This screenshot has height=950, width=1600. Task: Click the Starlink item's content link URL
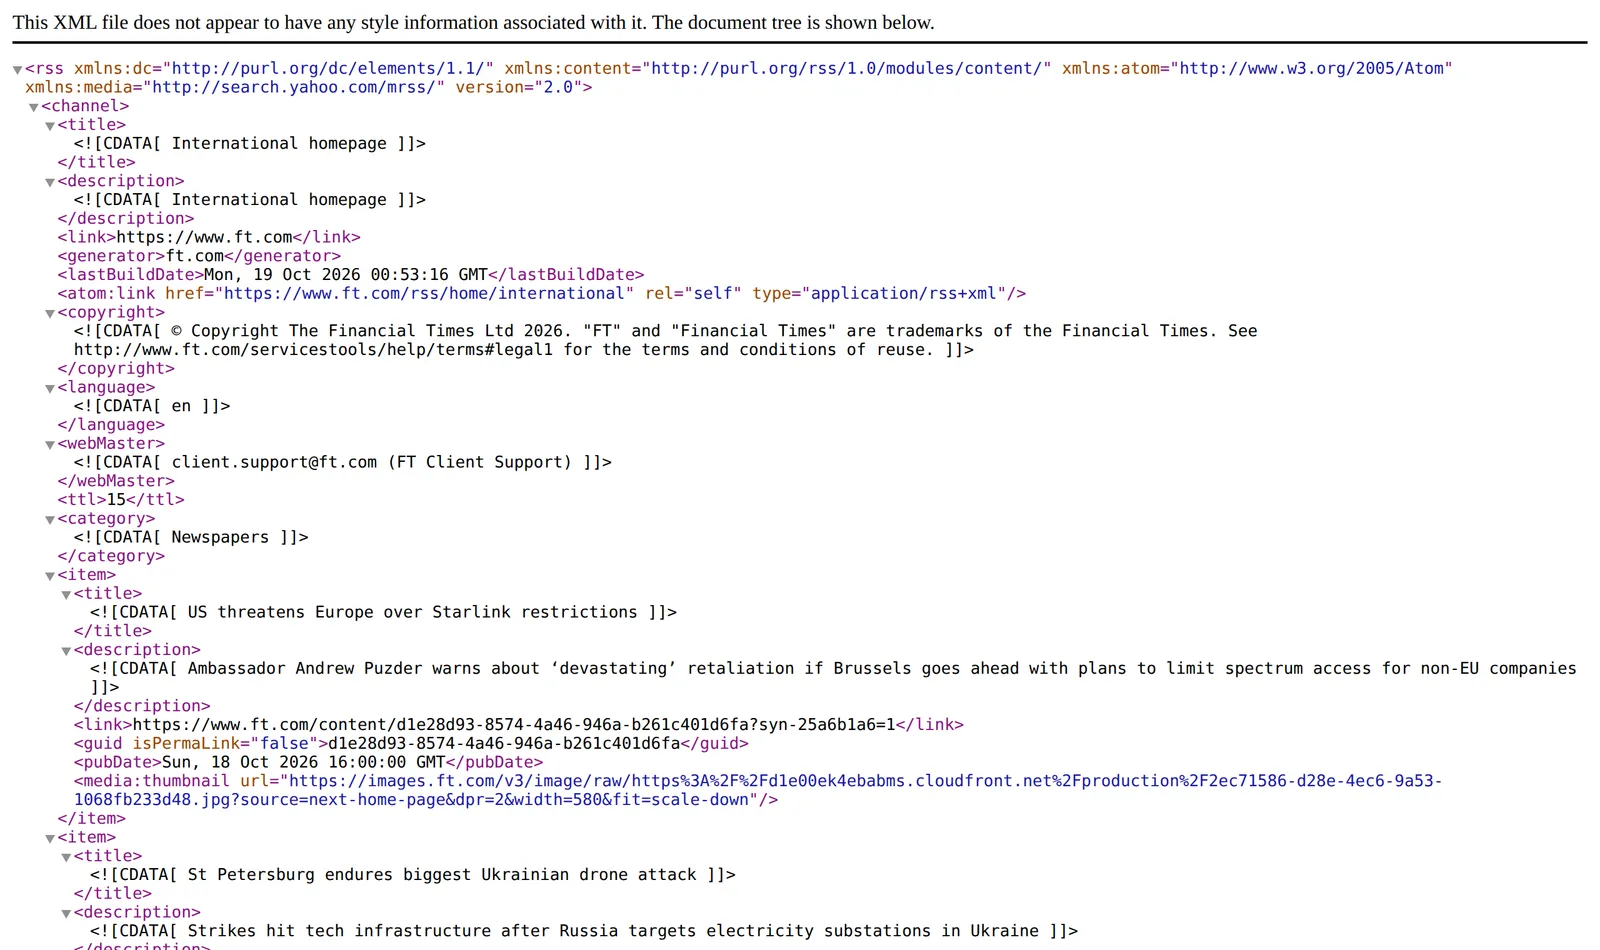514,724
